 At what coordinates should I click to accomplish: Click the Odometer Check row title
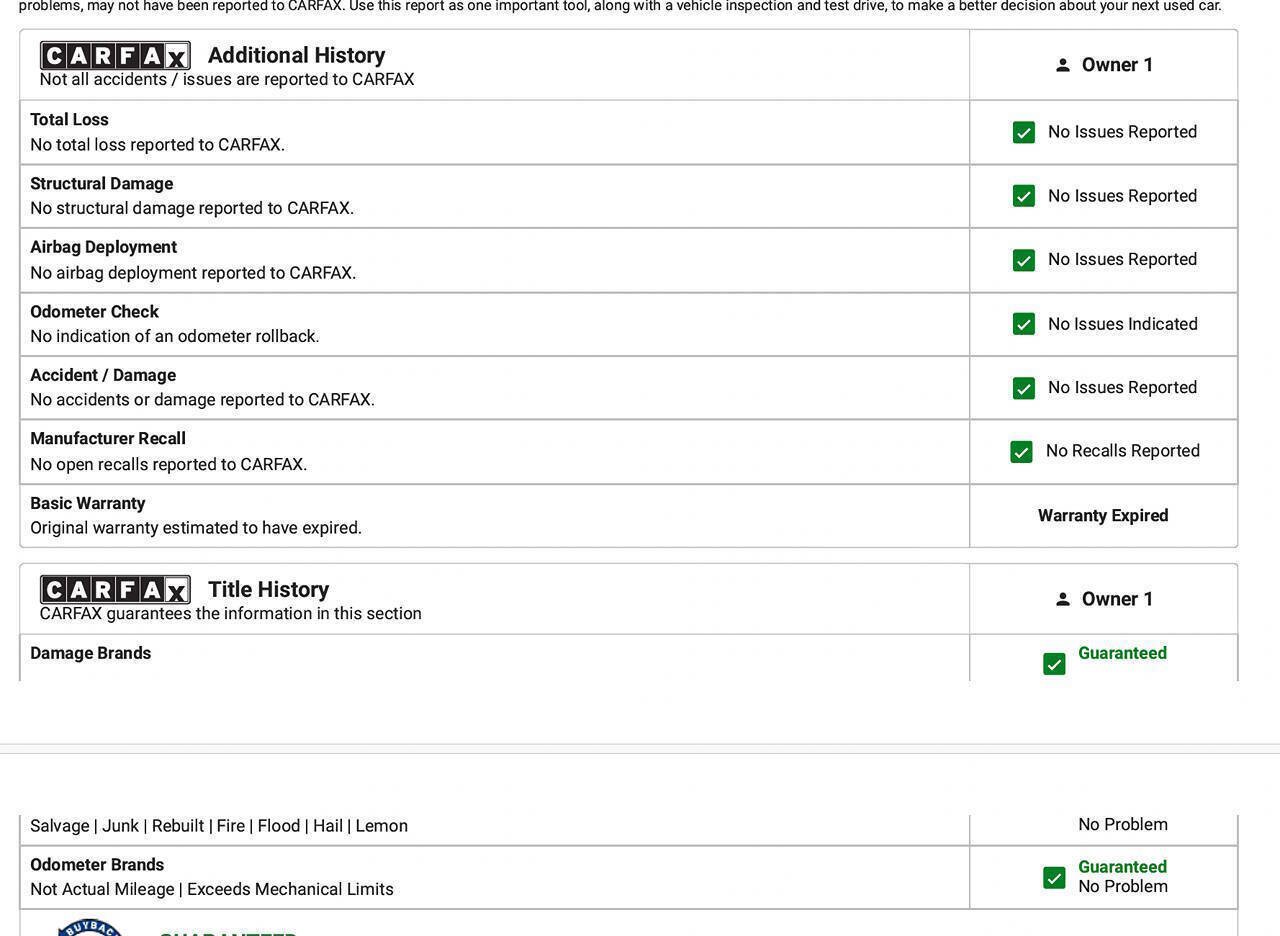(94, 311)
